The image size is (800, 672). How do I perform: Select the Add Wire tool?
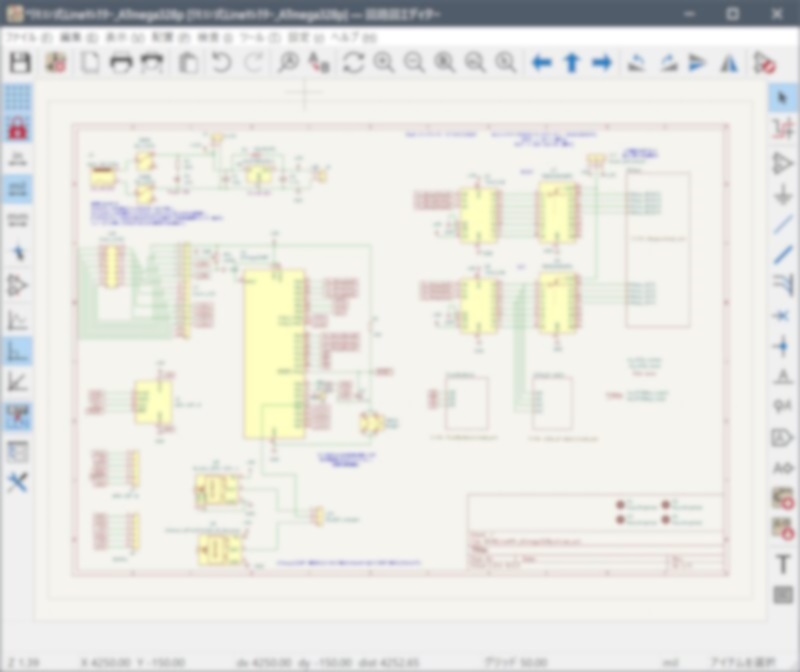pyautogui.click(x=783, y=223)
